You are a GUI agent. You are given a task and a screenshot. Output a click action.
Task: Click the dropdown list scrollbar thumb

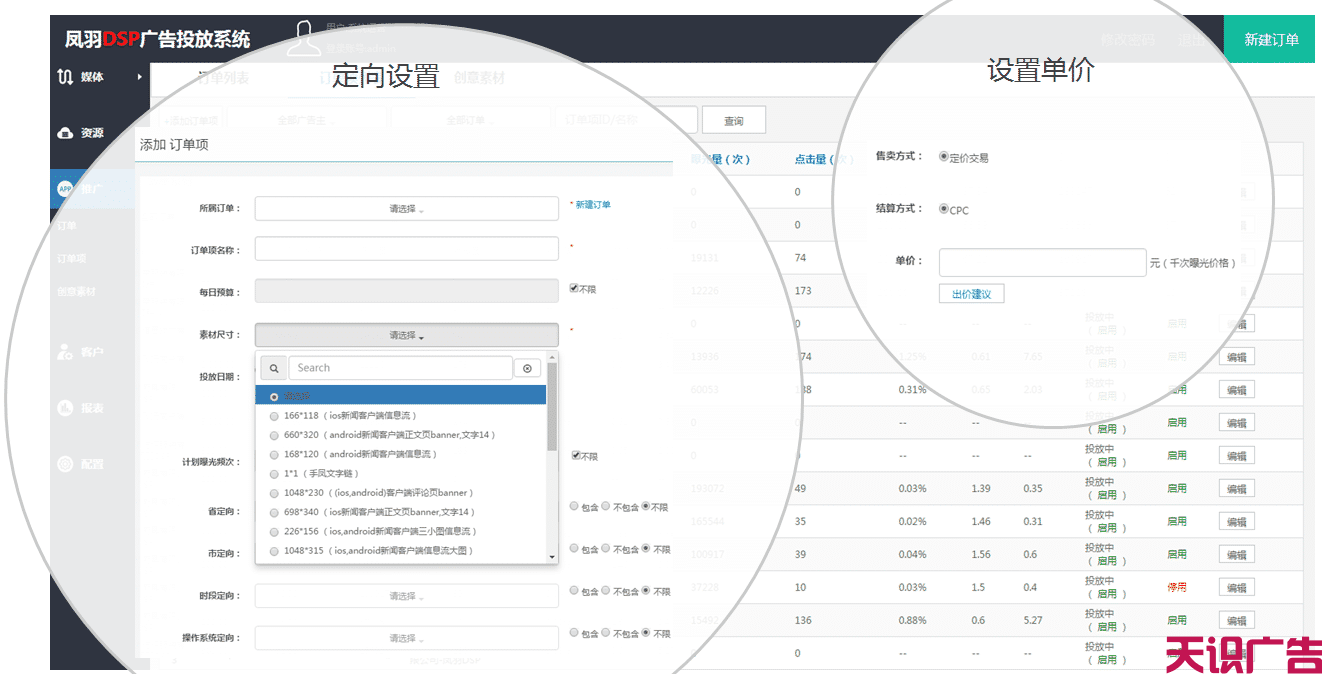552,406
